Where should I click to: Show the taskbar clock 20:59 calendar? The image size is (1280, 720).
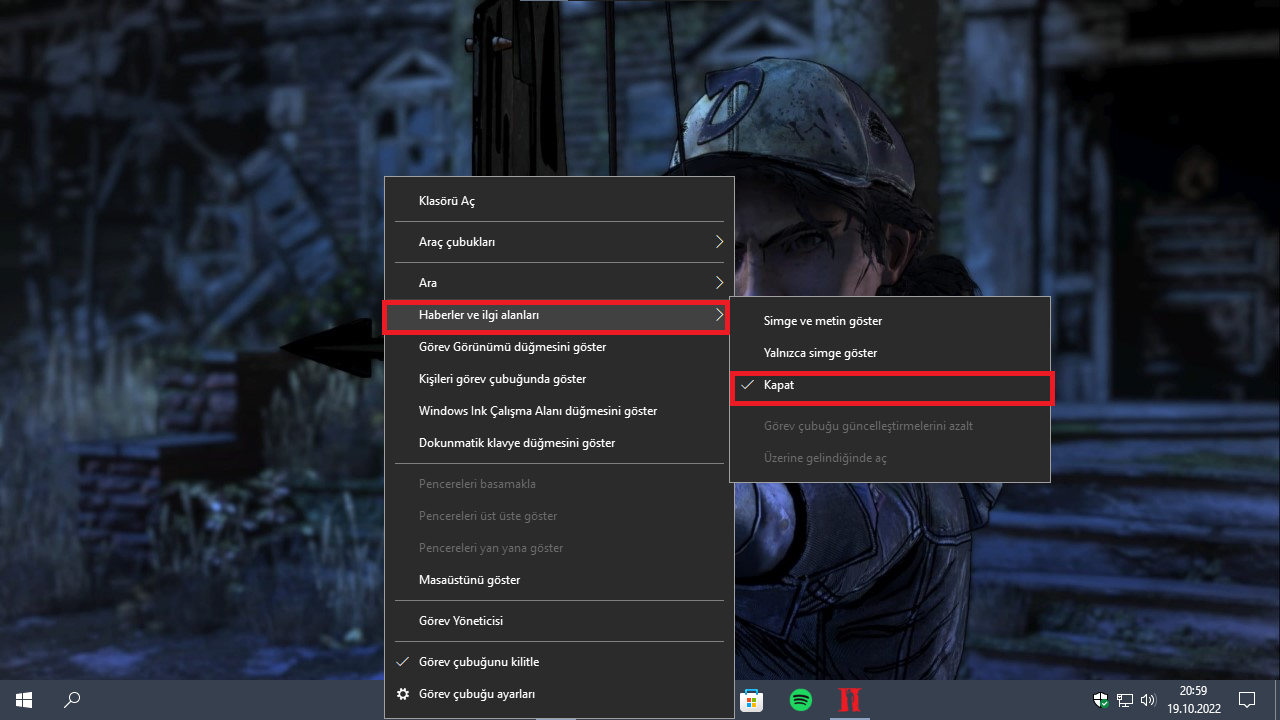pyautogui.click(x=1192, y=700)
